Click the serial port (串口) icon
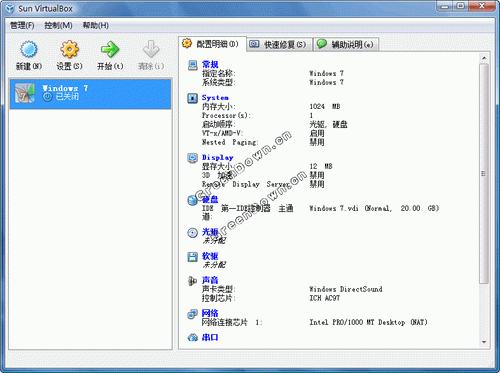This screenshot has width=500, height=373. tap(193, 338)
